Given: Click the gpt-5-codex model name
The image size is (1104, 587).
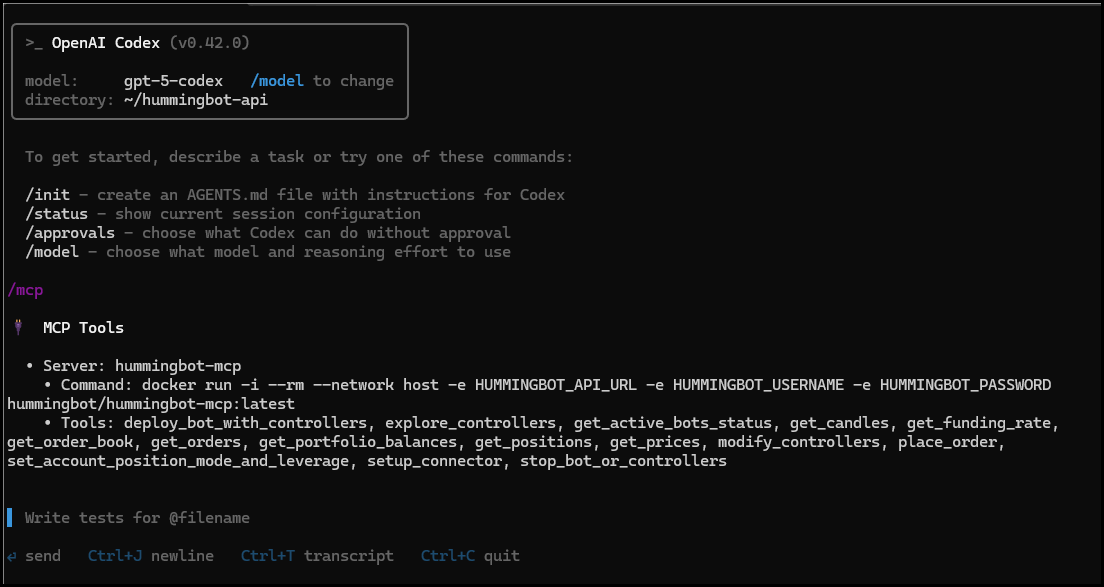Looking at the screenshot, I should [175, 80].
